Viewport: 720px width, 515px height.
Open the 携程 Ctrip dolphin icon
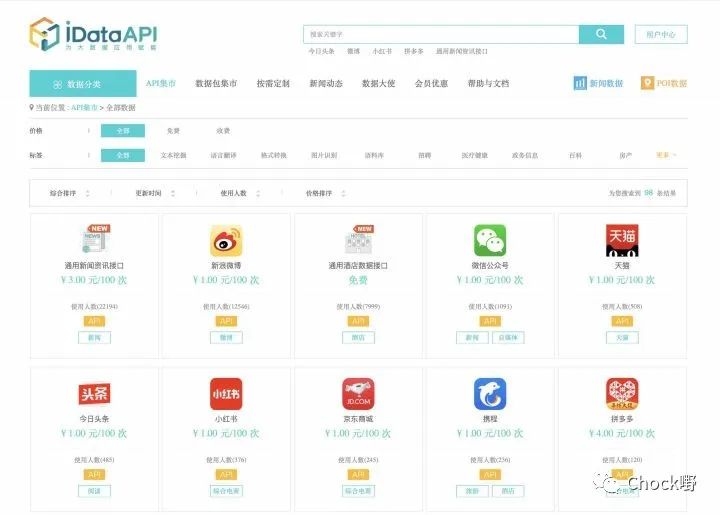pyautogui.click(x=490, y=394)
